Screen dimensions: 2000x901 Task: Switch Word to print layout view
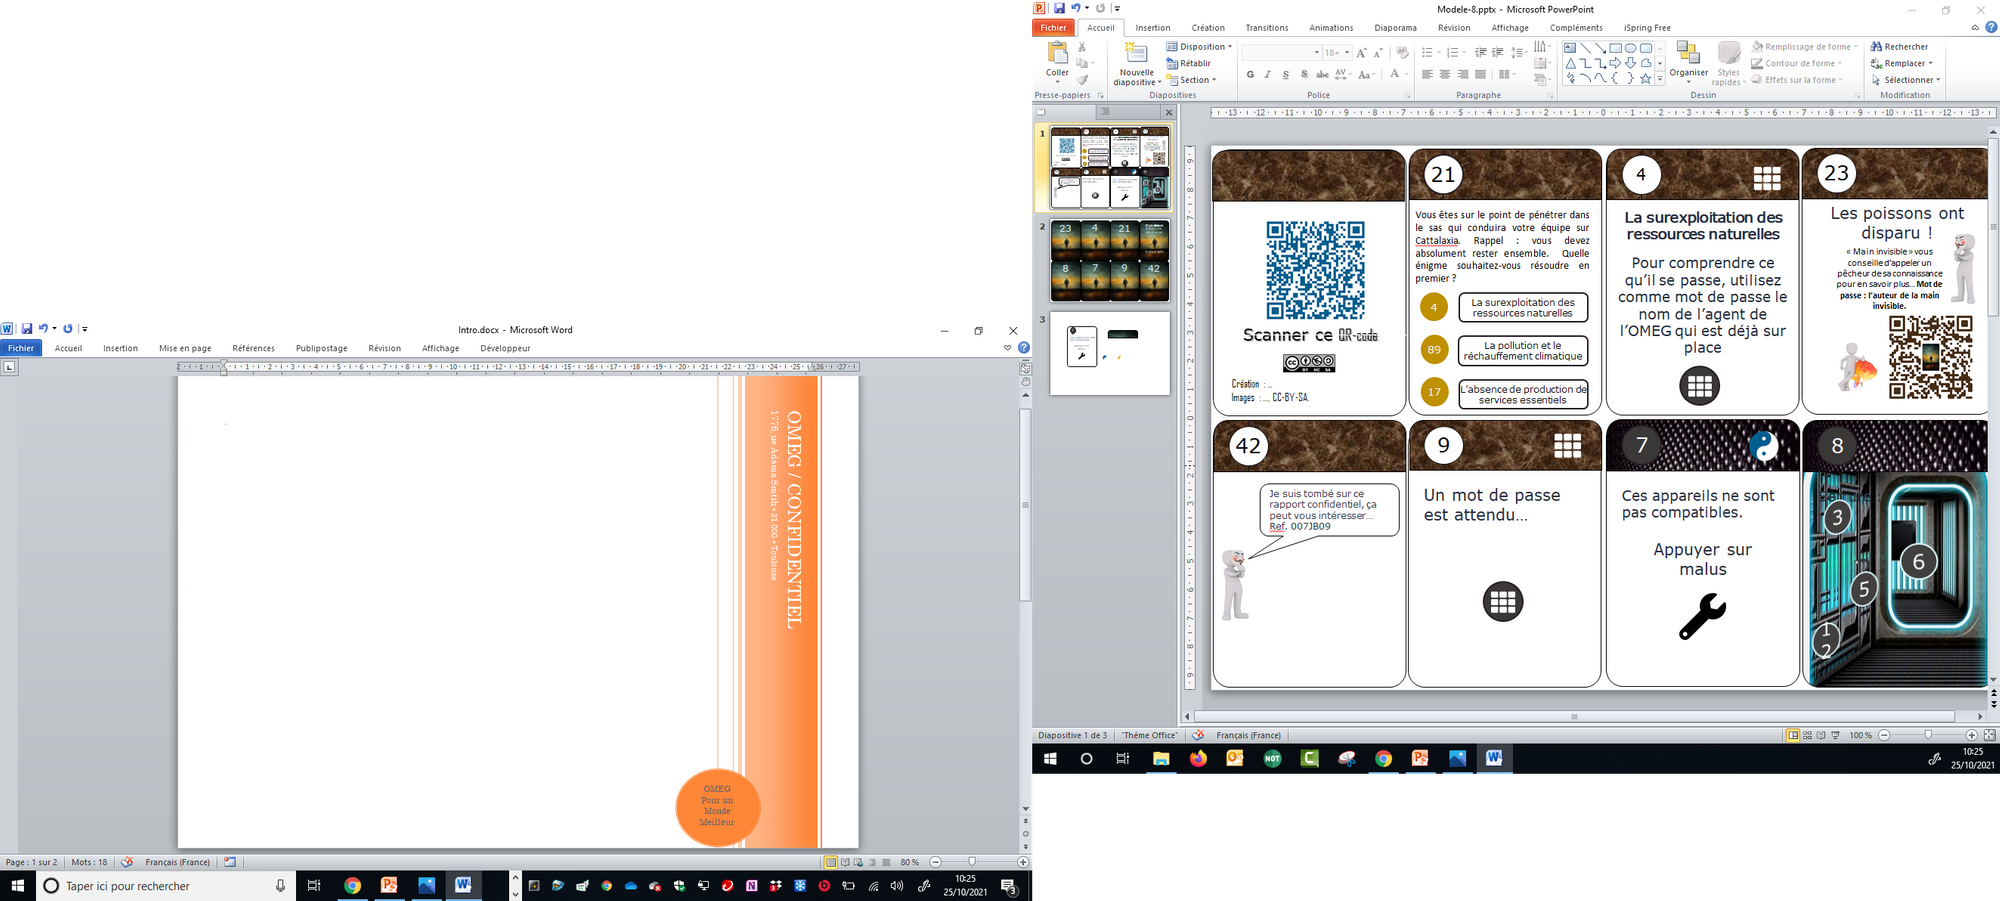[830, 862]
